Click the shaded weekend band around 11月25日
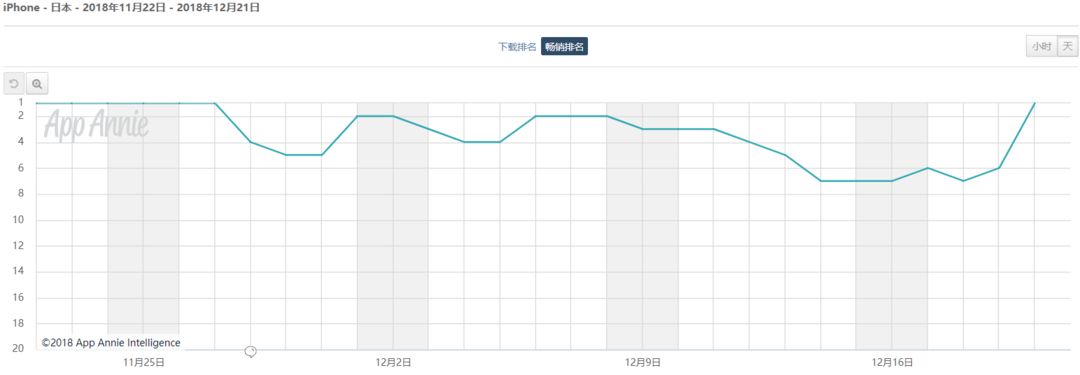The height and width of the screenshot is (375, 1080). coord(143,225)
